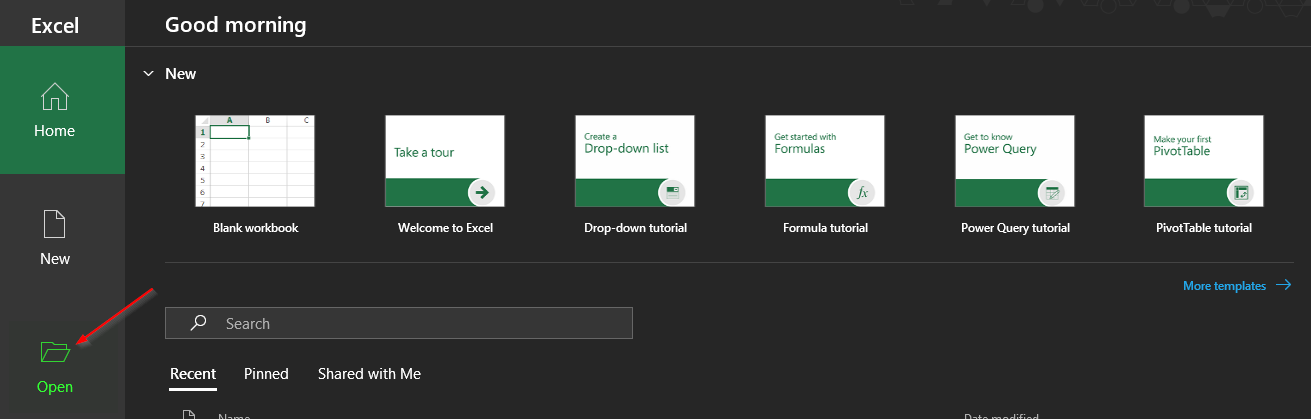The width and height of the screenshot is (1311, 419).
Task: Open the Take a tour template
Action: tap(445, 161)
